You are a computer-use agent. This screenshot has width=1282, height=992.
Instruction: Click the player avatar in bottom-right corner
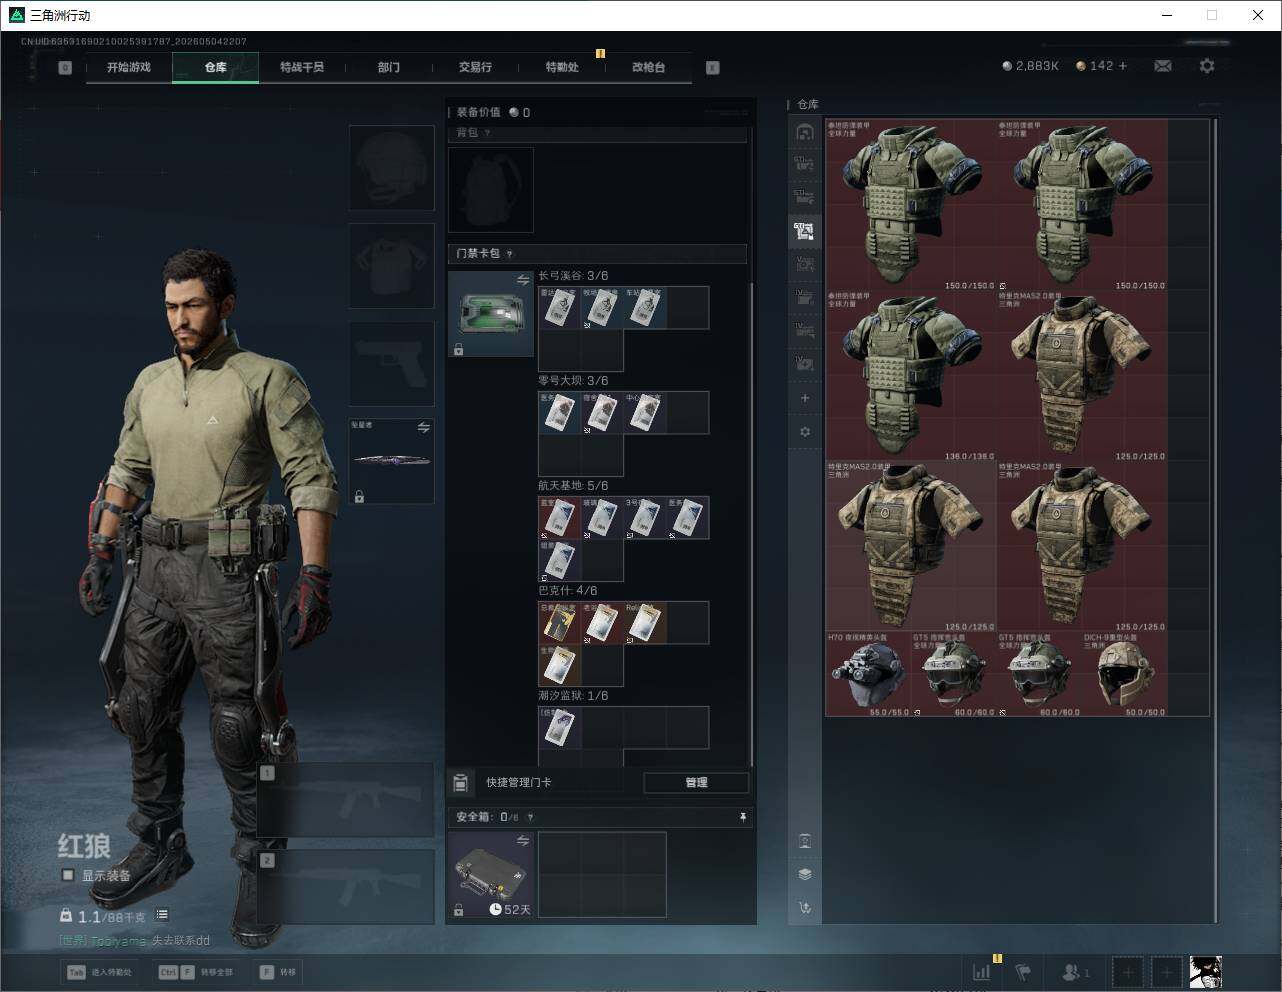pyautogui.click(x=1206, y=971)
